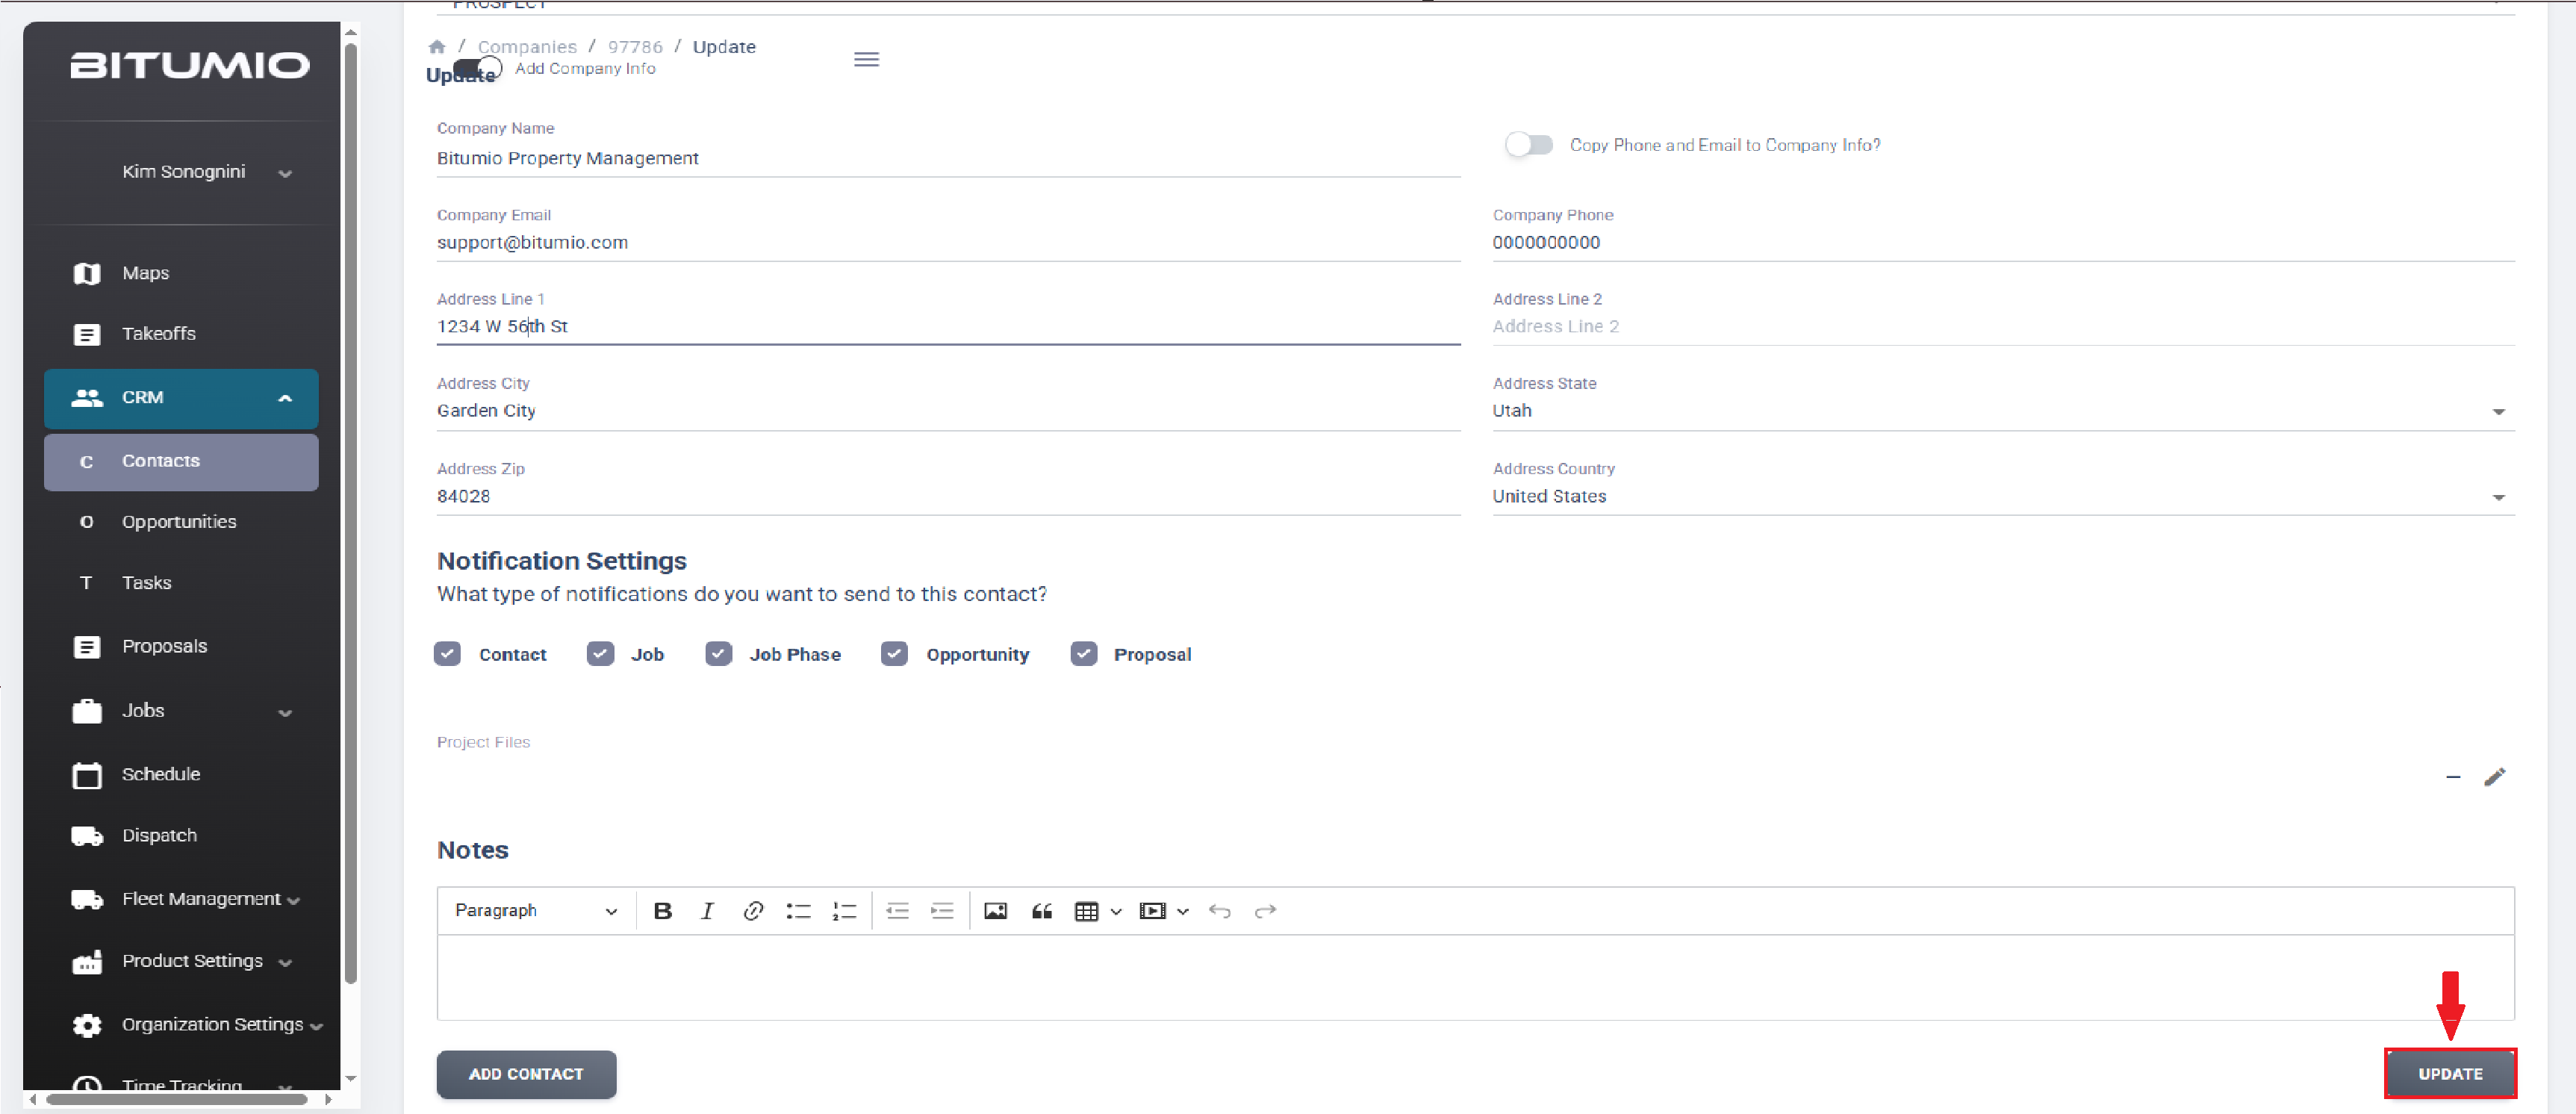Click the Update button
2576x1114 pixels.
click(x=2449, y=1074)
